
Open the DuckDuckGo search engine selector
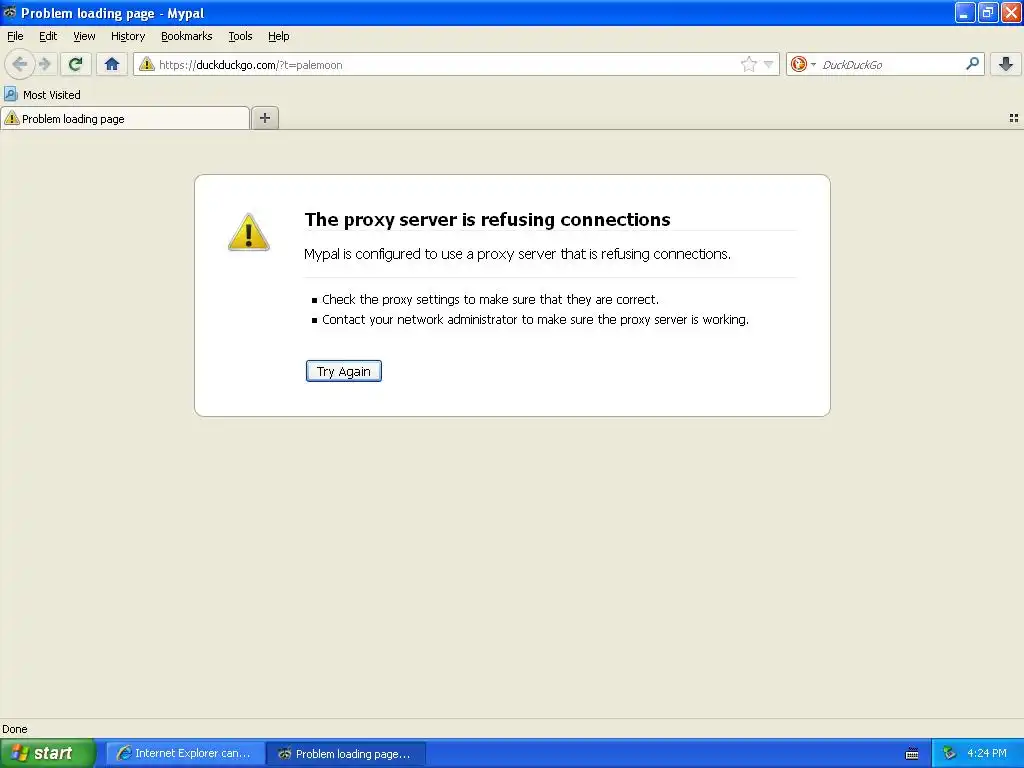[803, 64]
